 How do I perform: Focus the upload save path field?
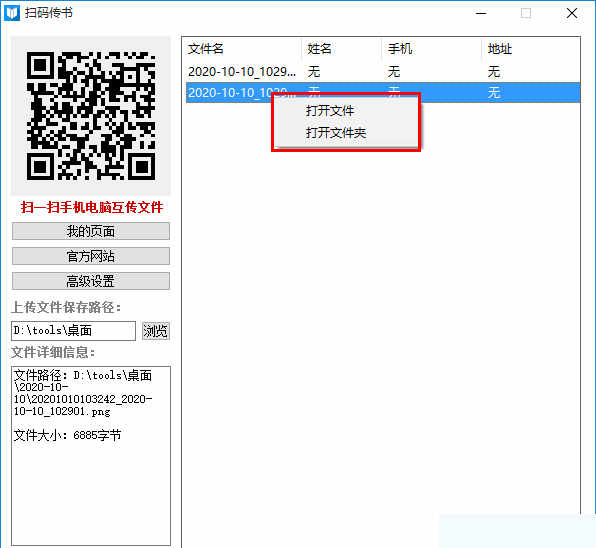[73, 331]
